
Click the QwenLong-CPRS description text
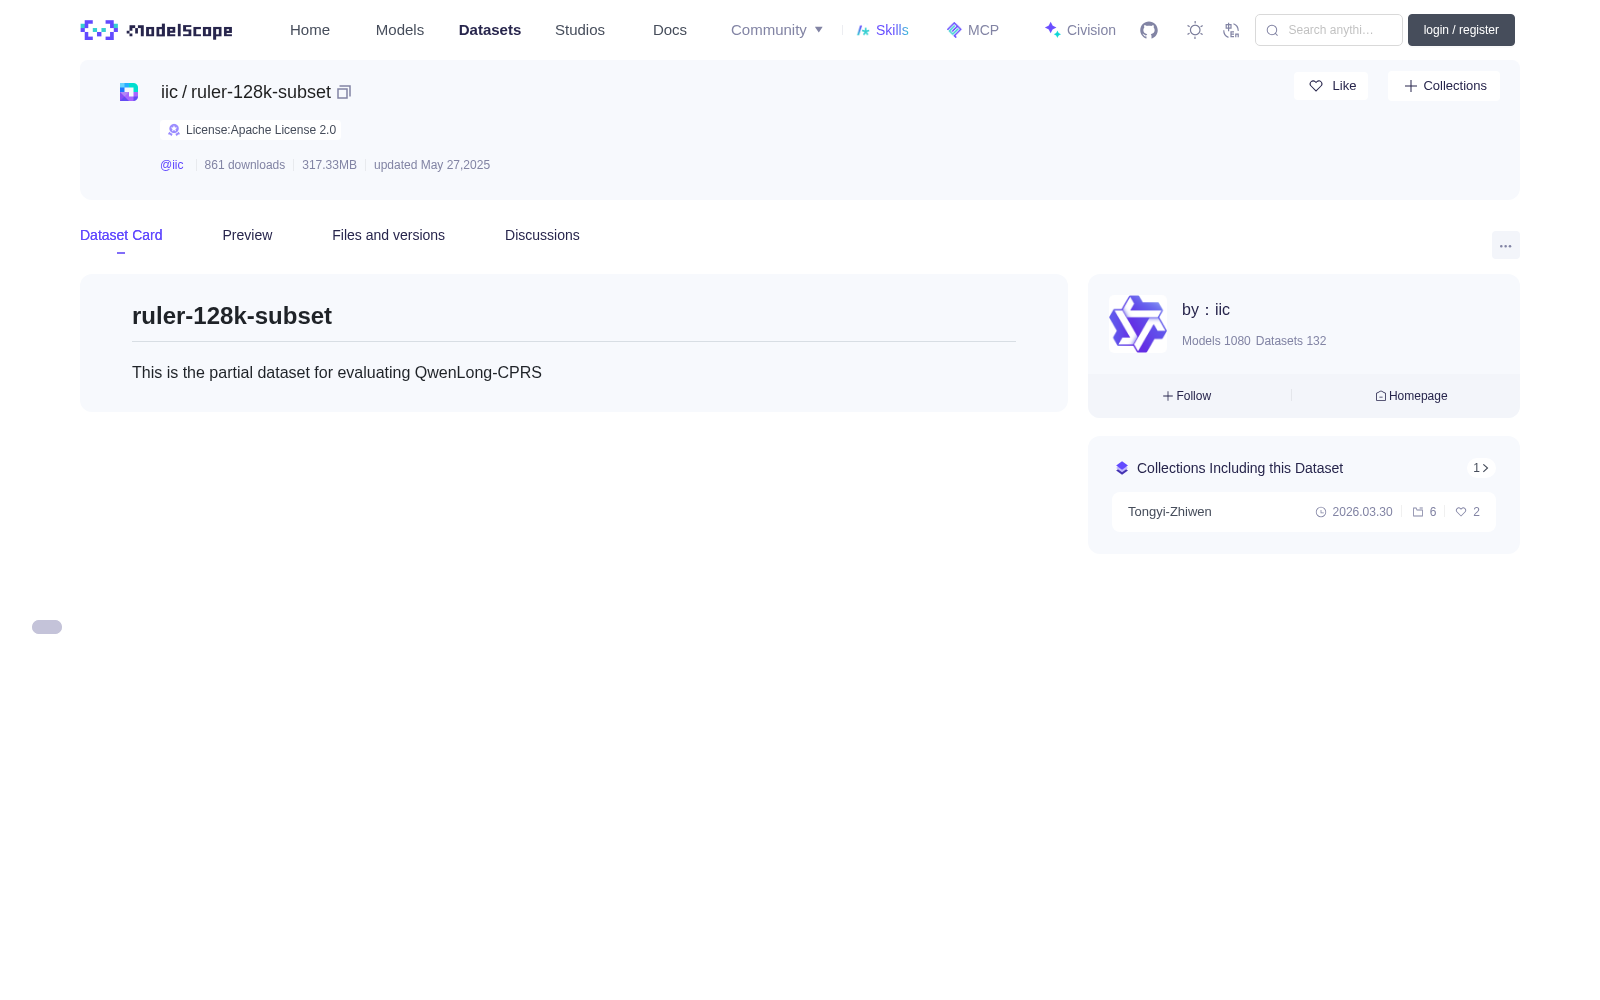tap(337, 373)
